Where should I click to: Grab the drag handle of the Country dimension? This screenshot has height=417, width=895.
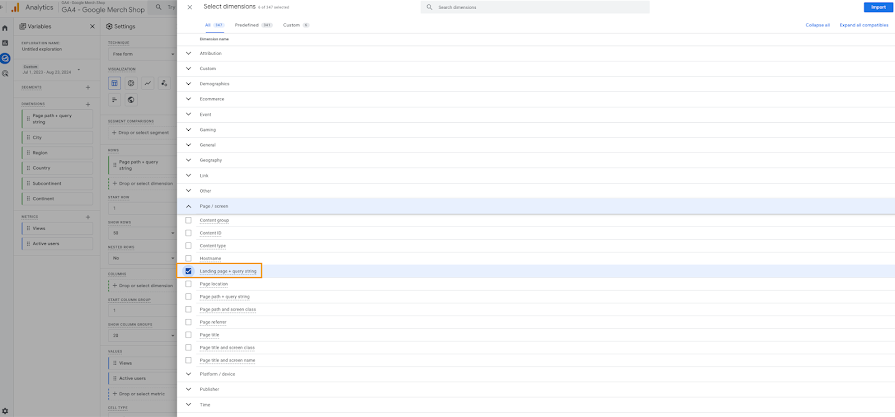coord(29,168)
